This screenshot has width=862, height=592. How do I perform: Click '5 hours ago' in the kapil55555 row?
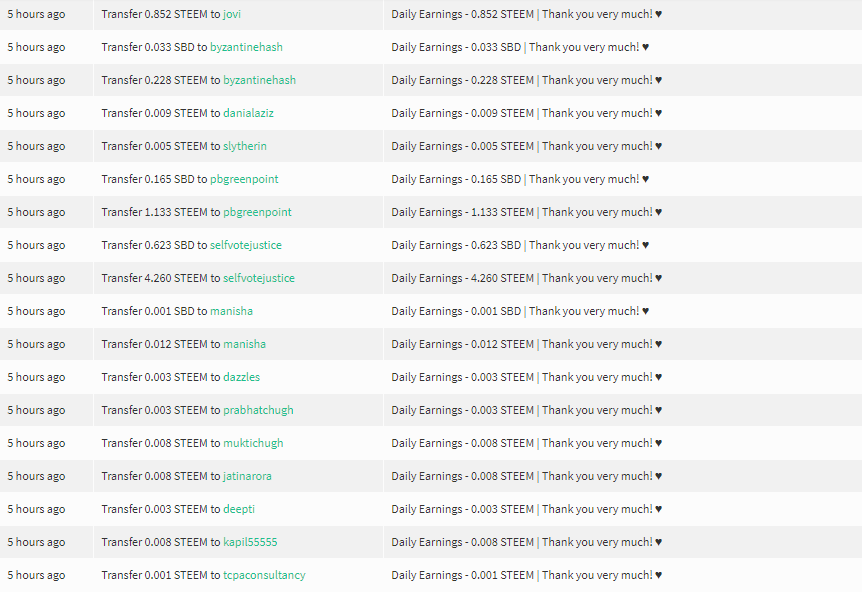[36, 542]
